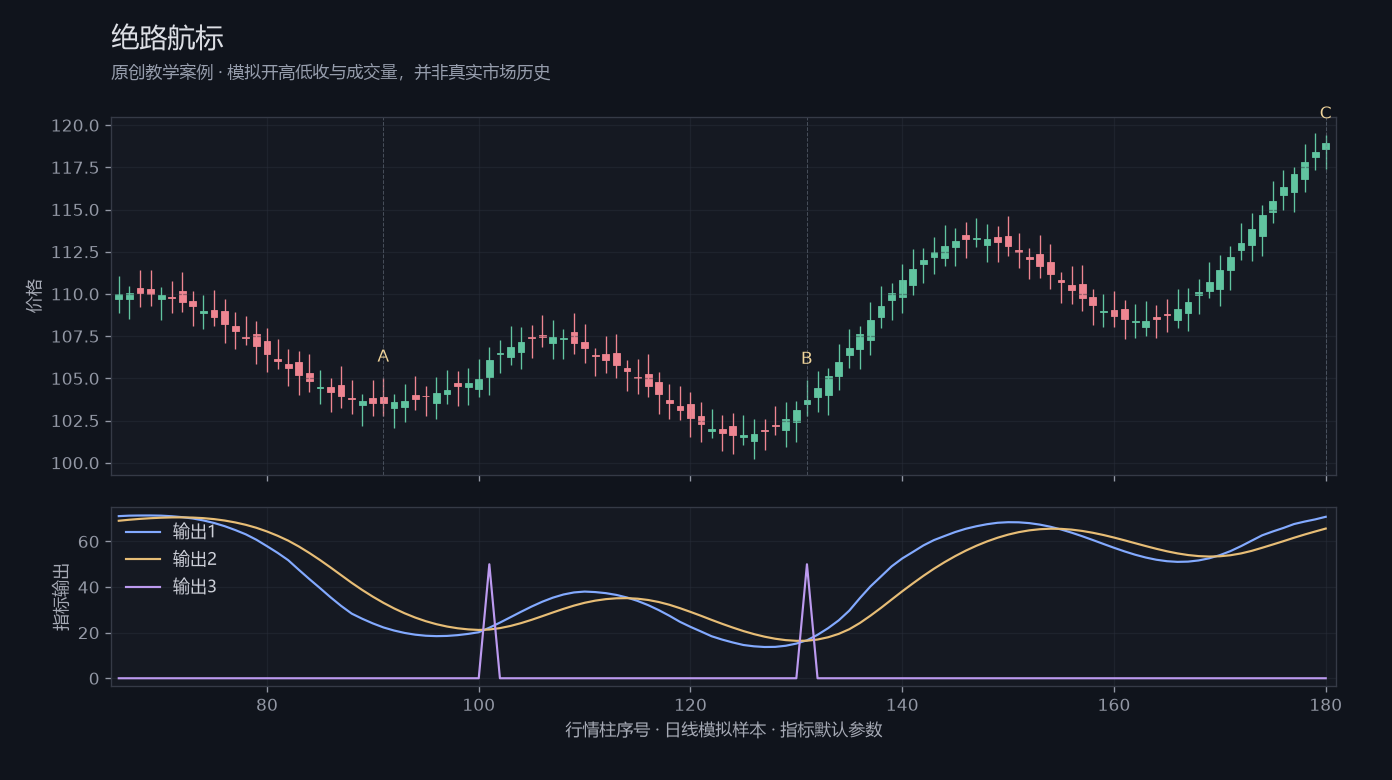Click the 输出3 spike peak near bar 131
The image size is (1392, 780).
(807, 565)
